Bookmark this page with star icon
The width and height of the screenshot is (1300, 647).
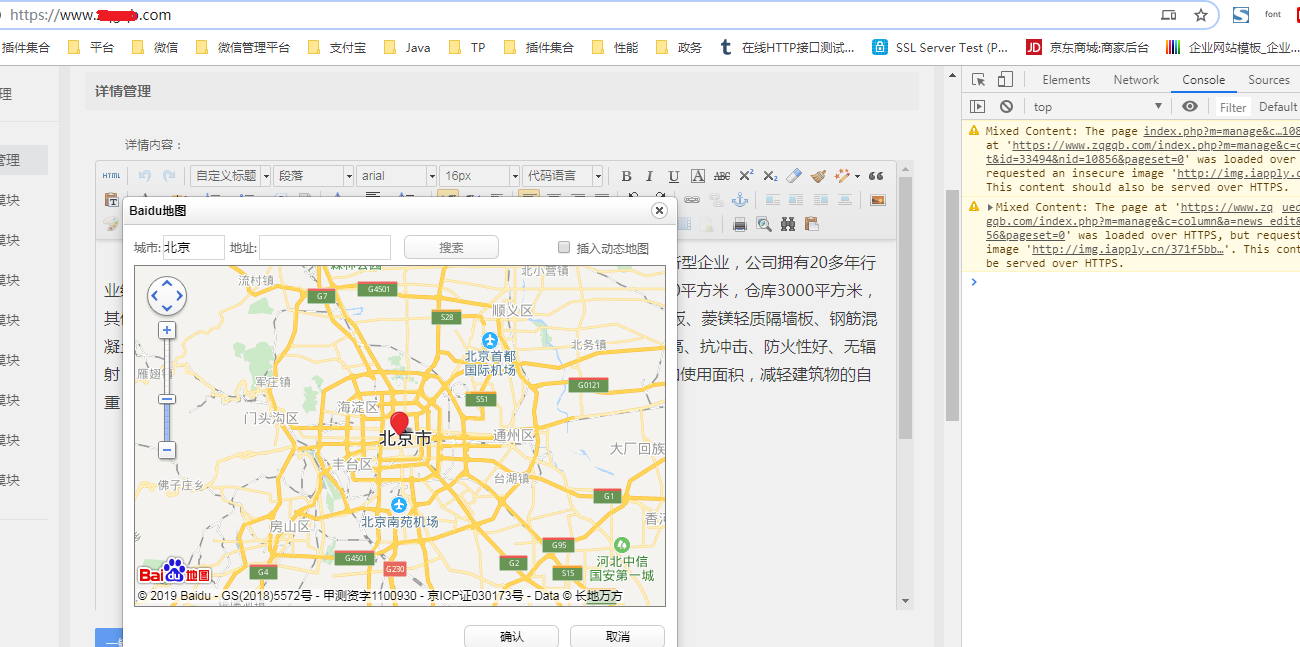tap(1200, 15)
